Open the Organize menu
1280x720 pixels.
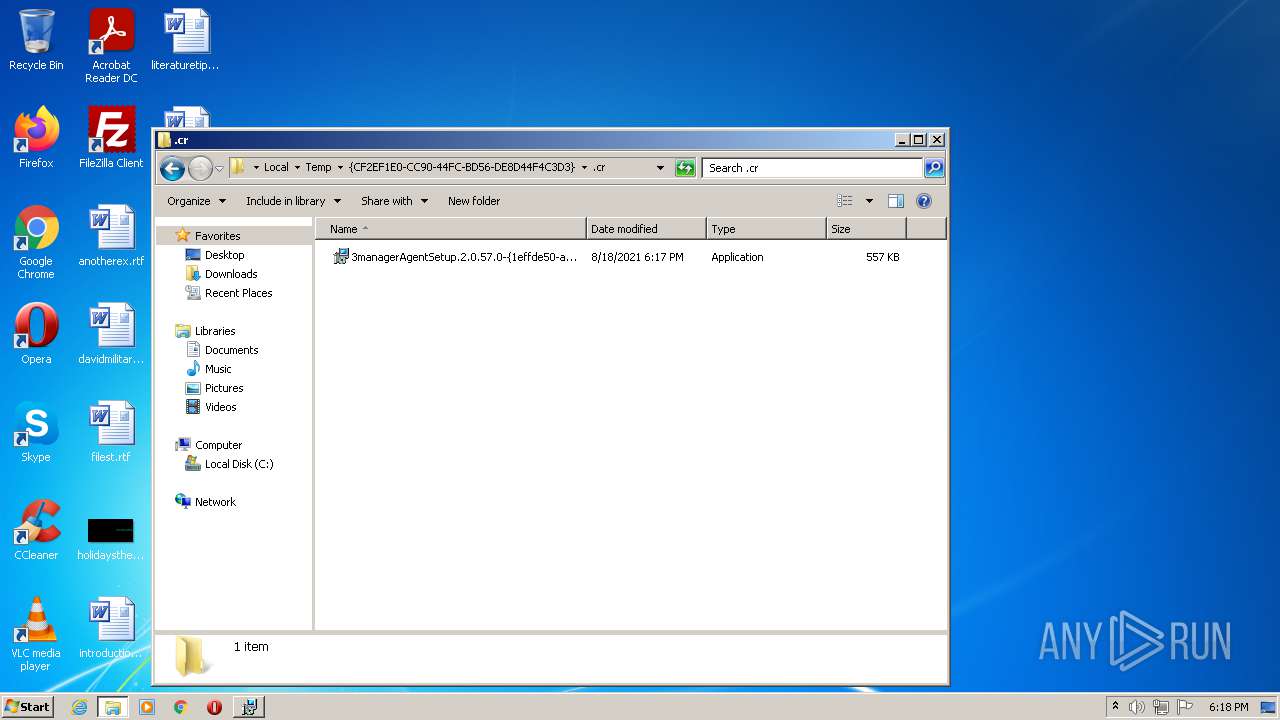pyautogui.click(x=196, y=201)
